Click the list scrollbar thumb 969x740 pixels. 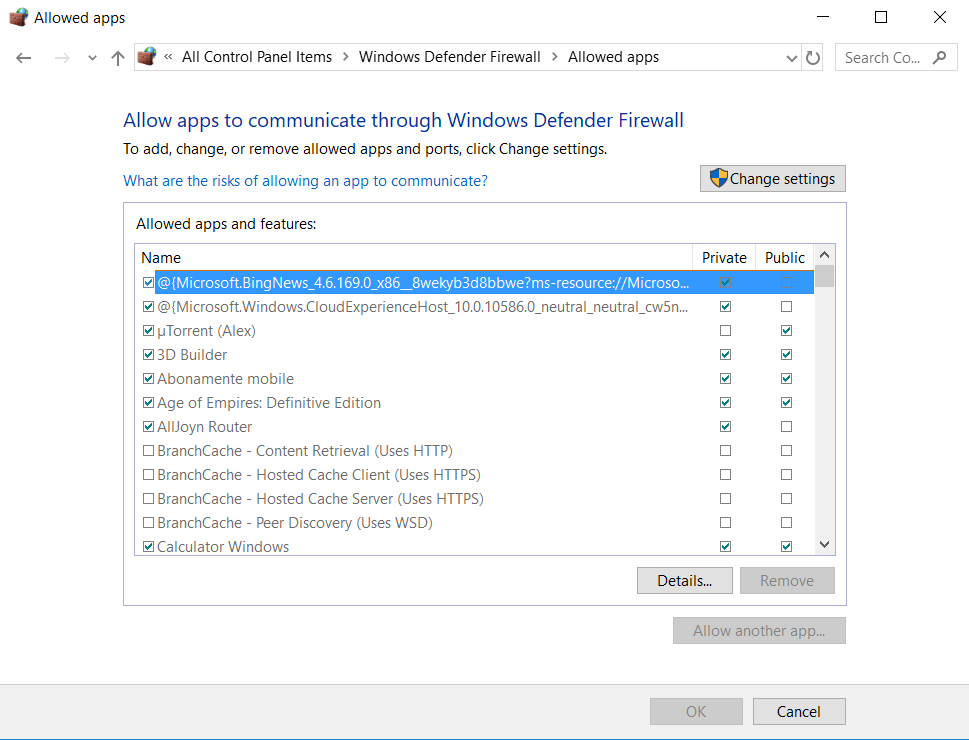(x=824, y=276)
